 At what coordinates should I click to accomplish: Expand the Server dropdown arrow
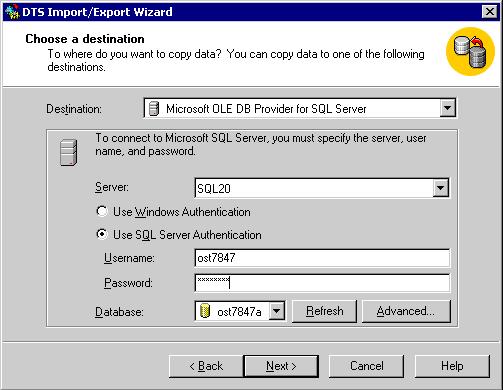[441, 188]
